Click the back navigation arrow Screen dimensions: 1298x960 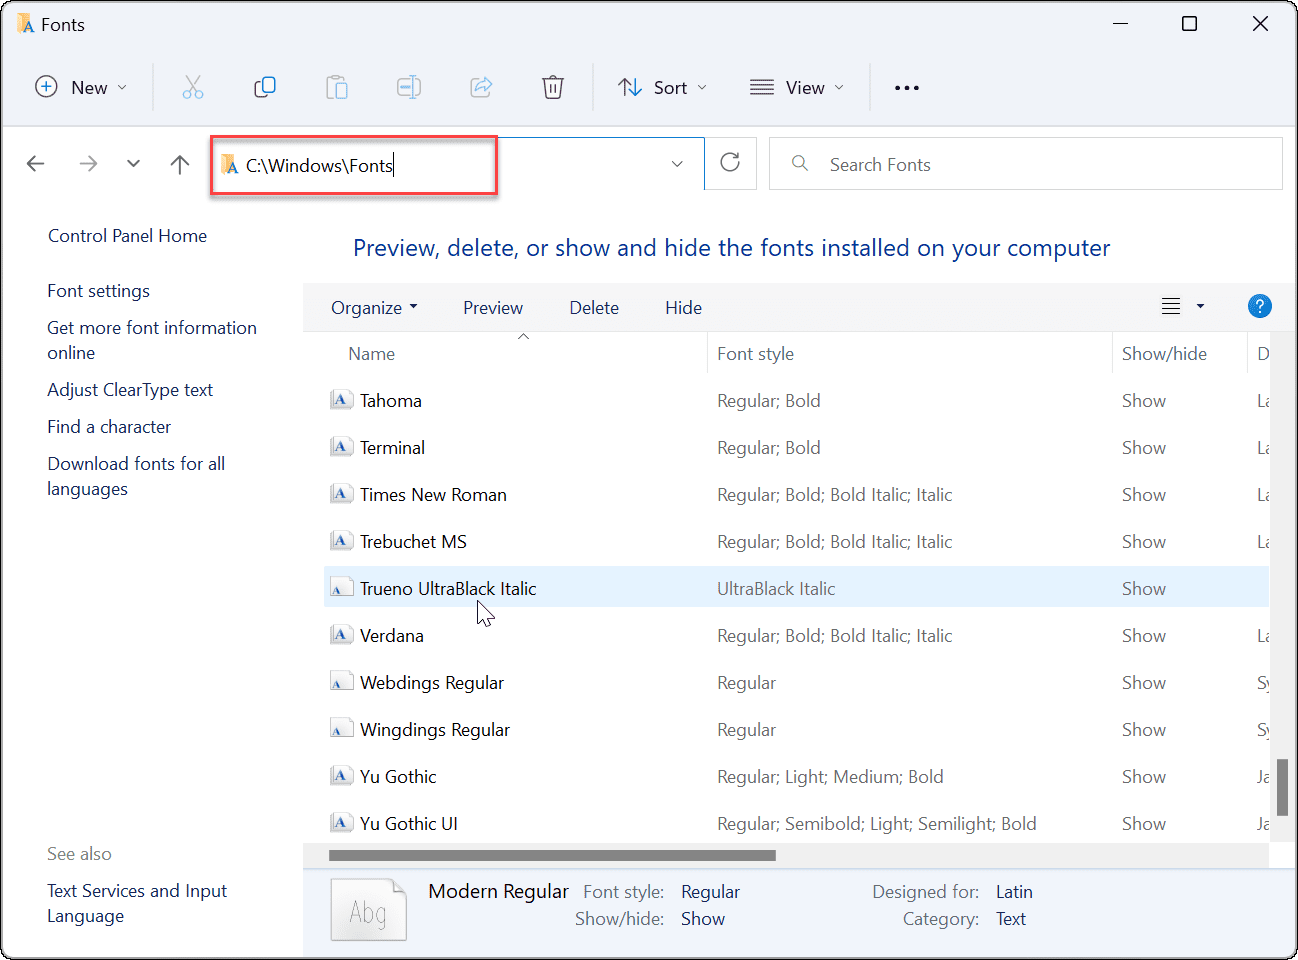(x=36, y=163)
